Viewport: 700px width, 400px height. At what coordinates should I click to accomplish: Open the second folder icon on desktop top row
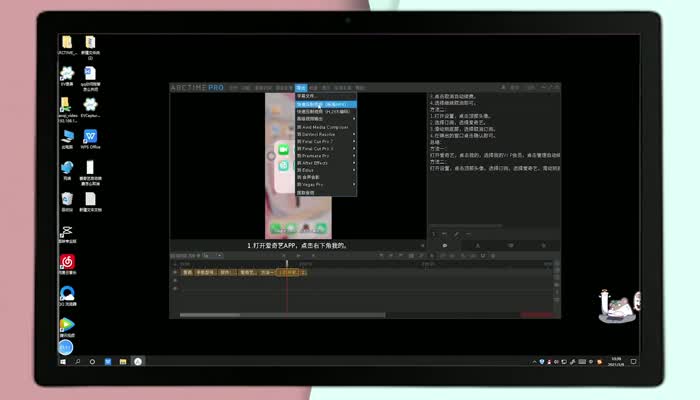click(x=90, y=47)
